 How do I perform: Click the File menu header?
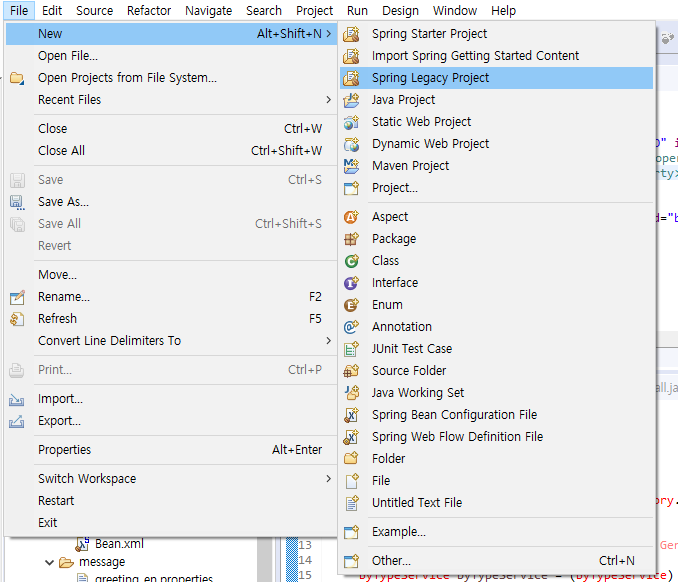pos(19,10)
